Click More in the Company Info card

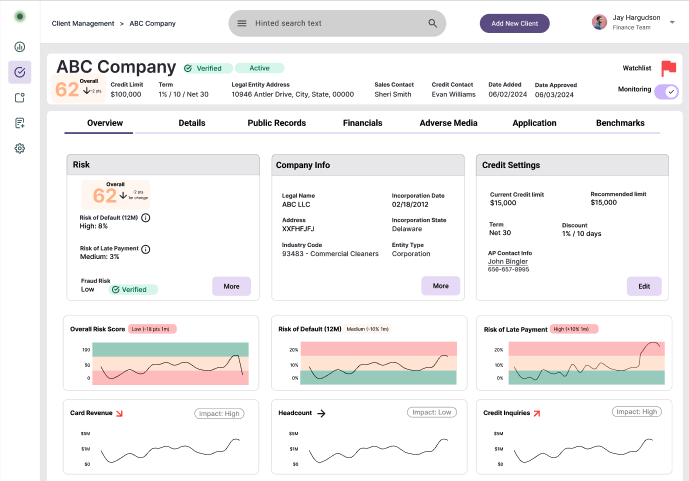pyautogui.click(x=440, y=286)
